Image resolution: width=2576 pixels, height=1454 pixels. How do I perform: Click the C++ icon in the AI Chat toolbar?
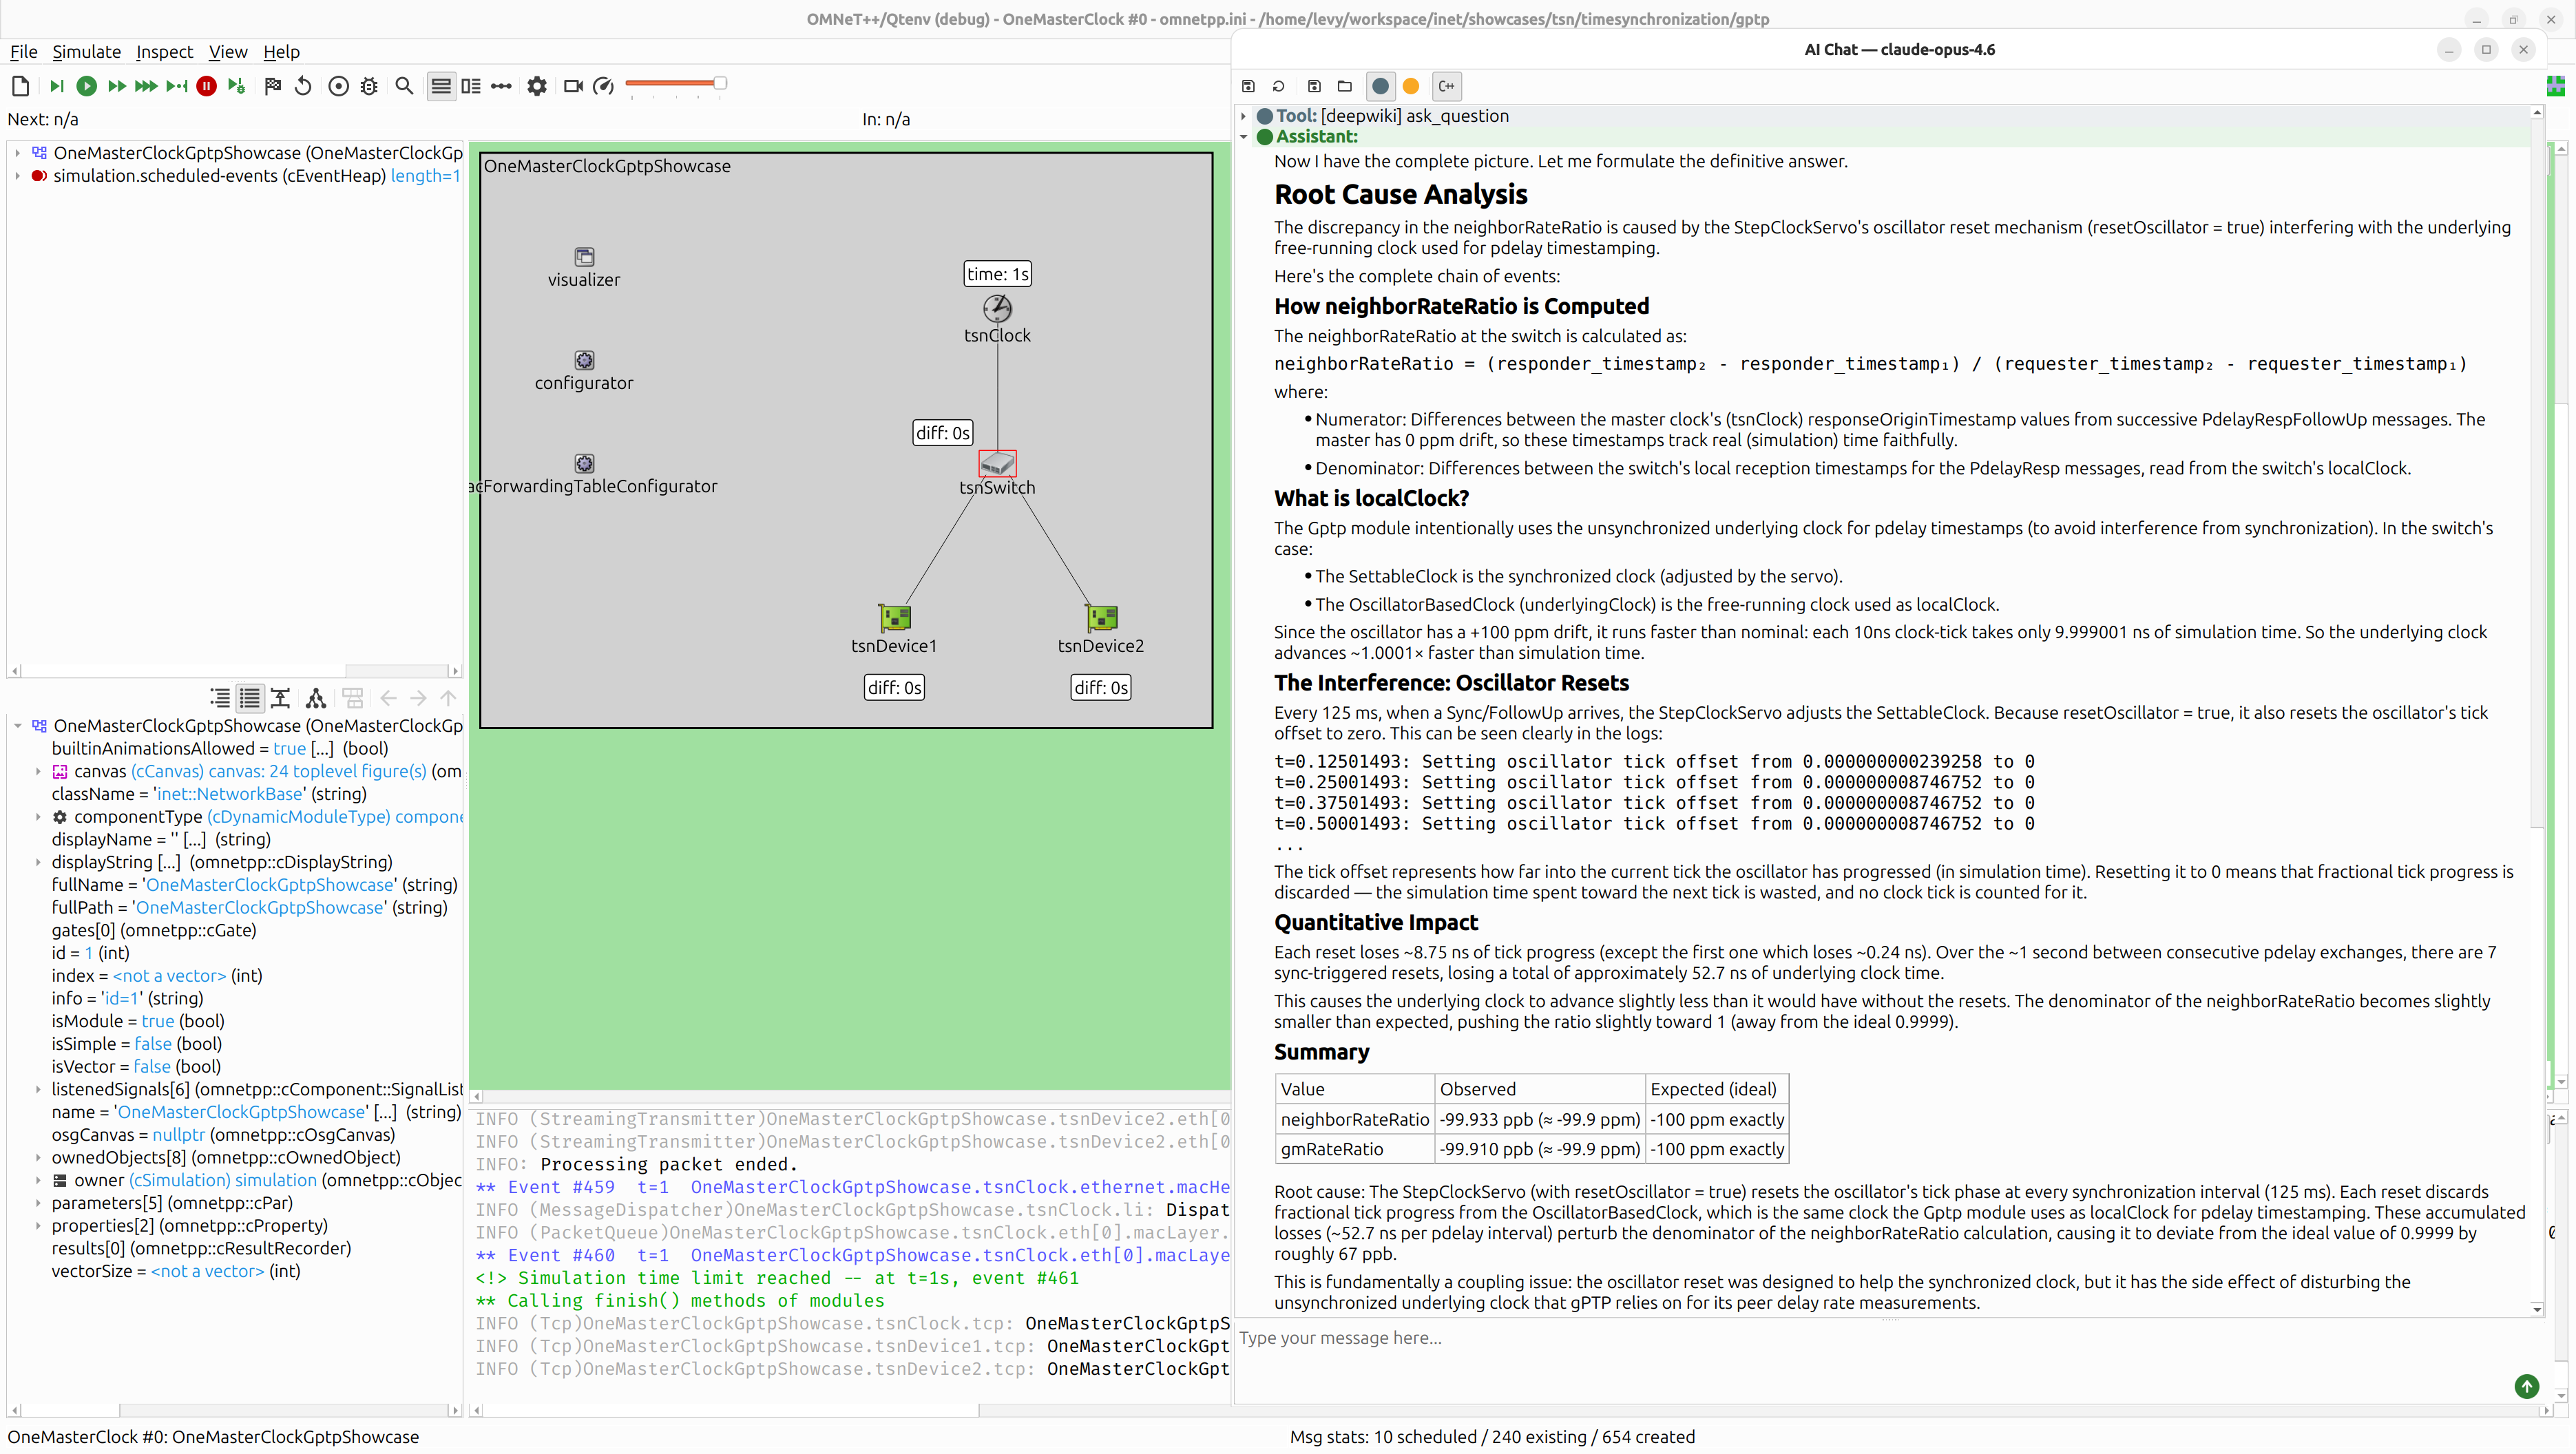pos(1446,86)
